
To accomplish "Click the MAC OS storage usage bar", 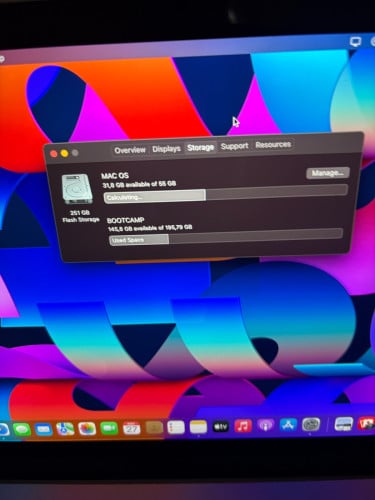I will [226, 194].
